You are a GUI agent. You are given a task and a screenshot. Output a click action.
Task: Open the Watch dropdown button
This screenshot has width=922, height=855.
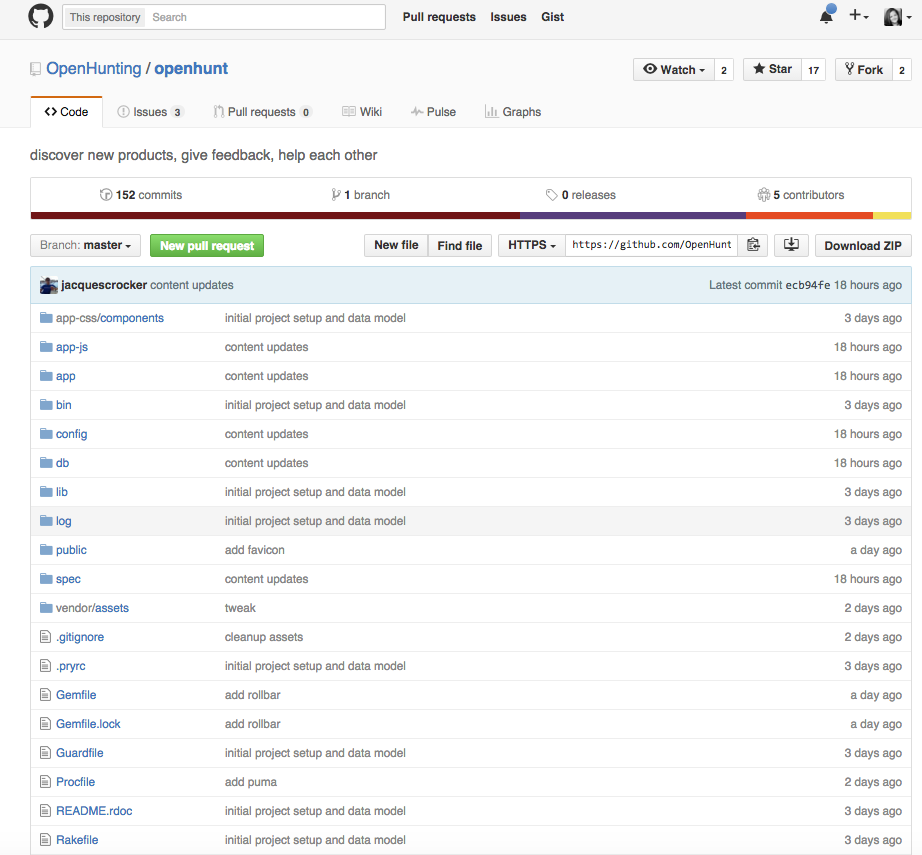(x=674, y=69)
